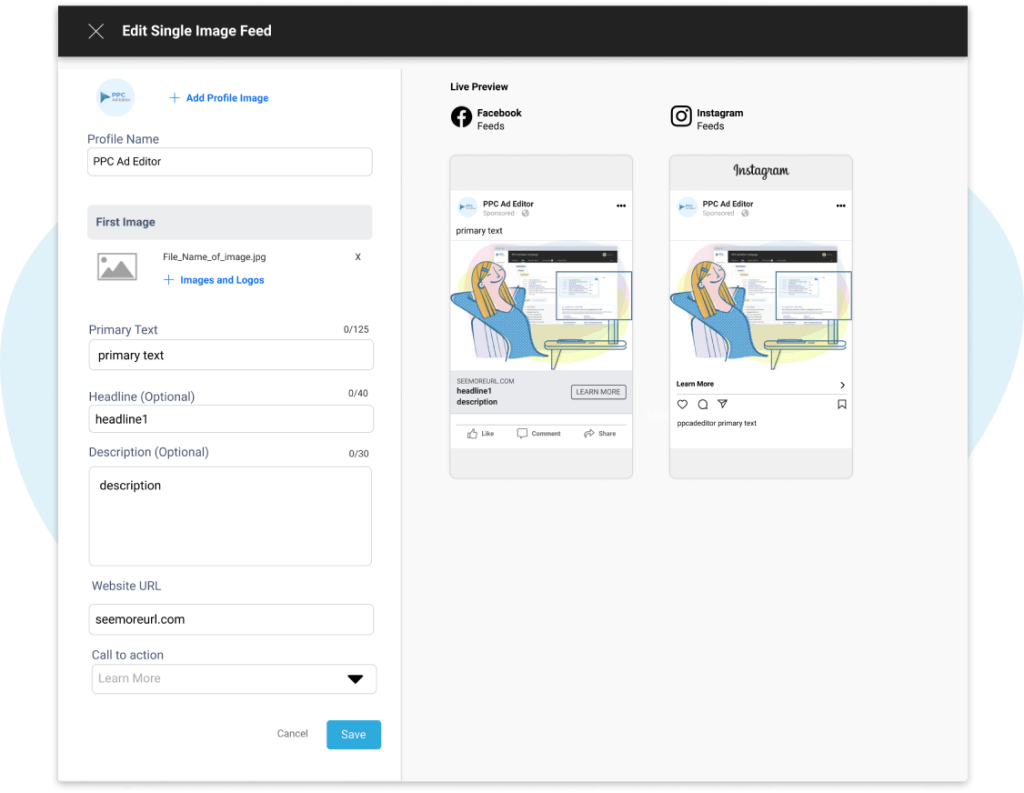This screenshot has width=1024, height=793.
Task: Click Learn More button in Facebook preview
Action: click(598, 392)
